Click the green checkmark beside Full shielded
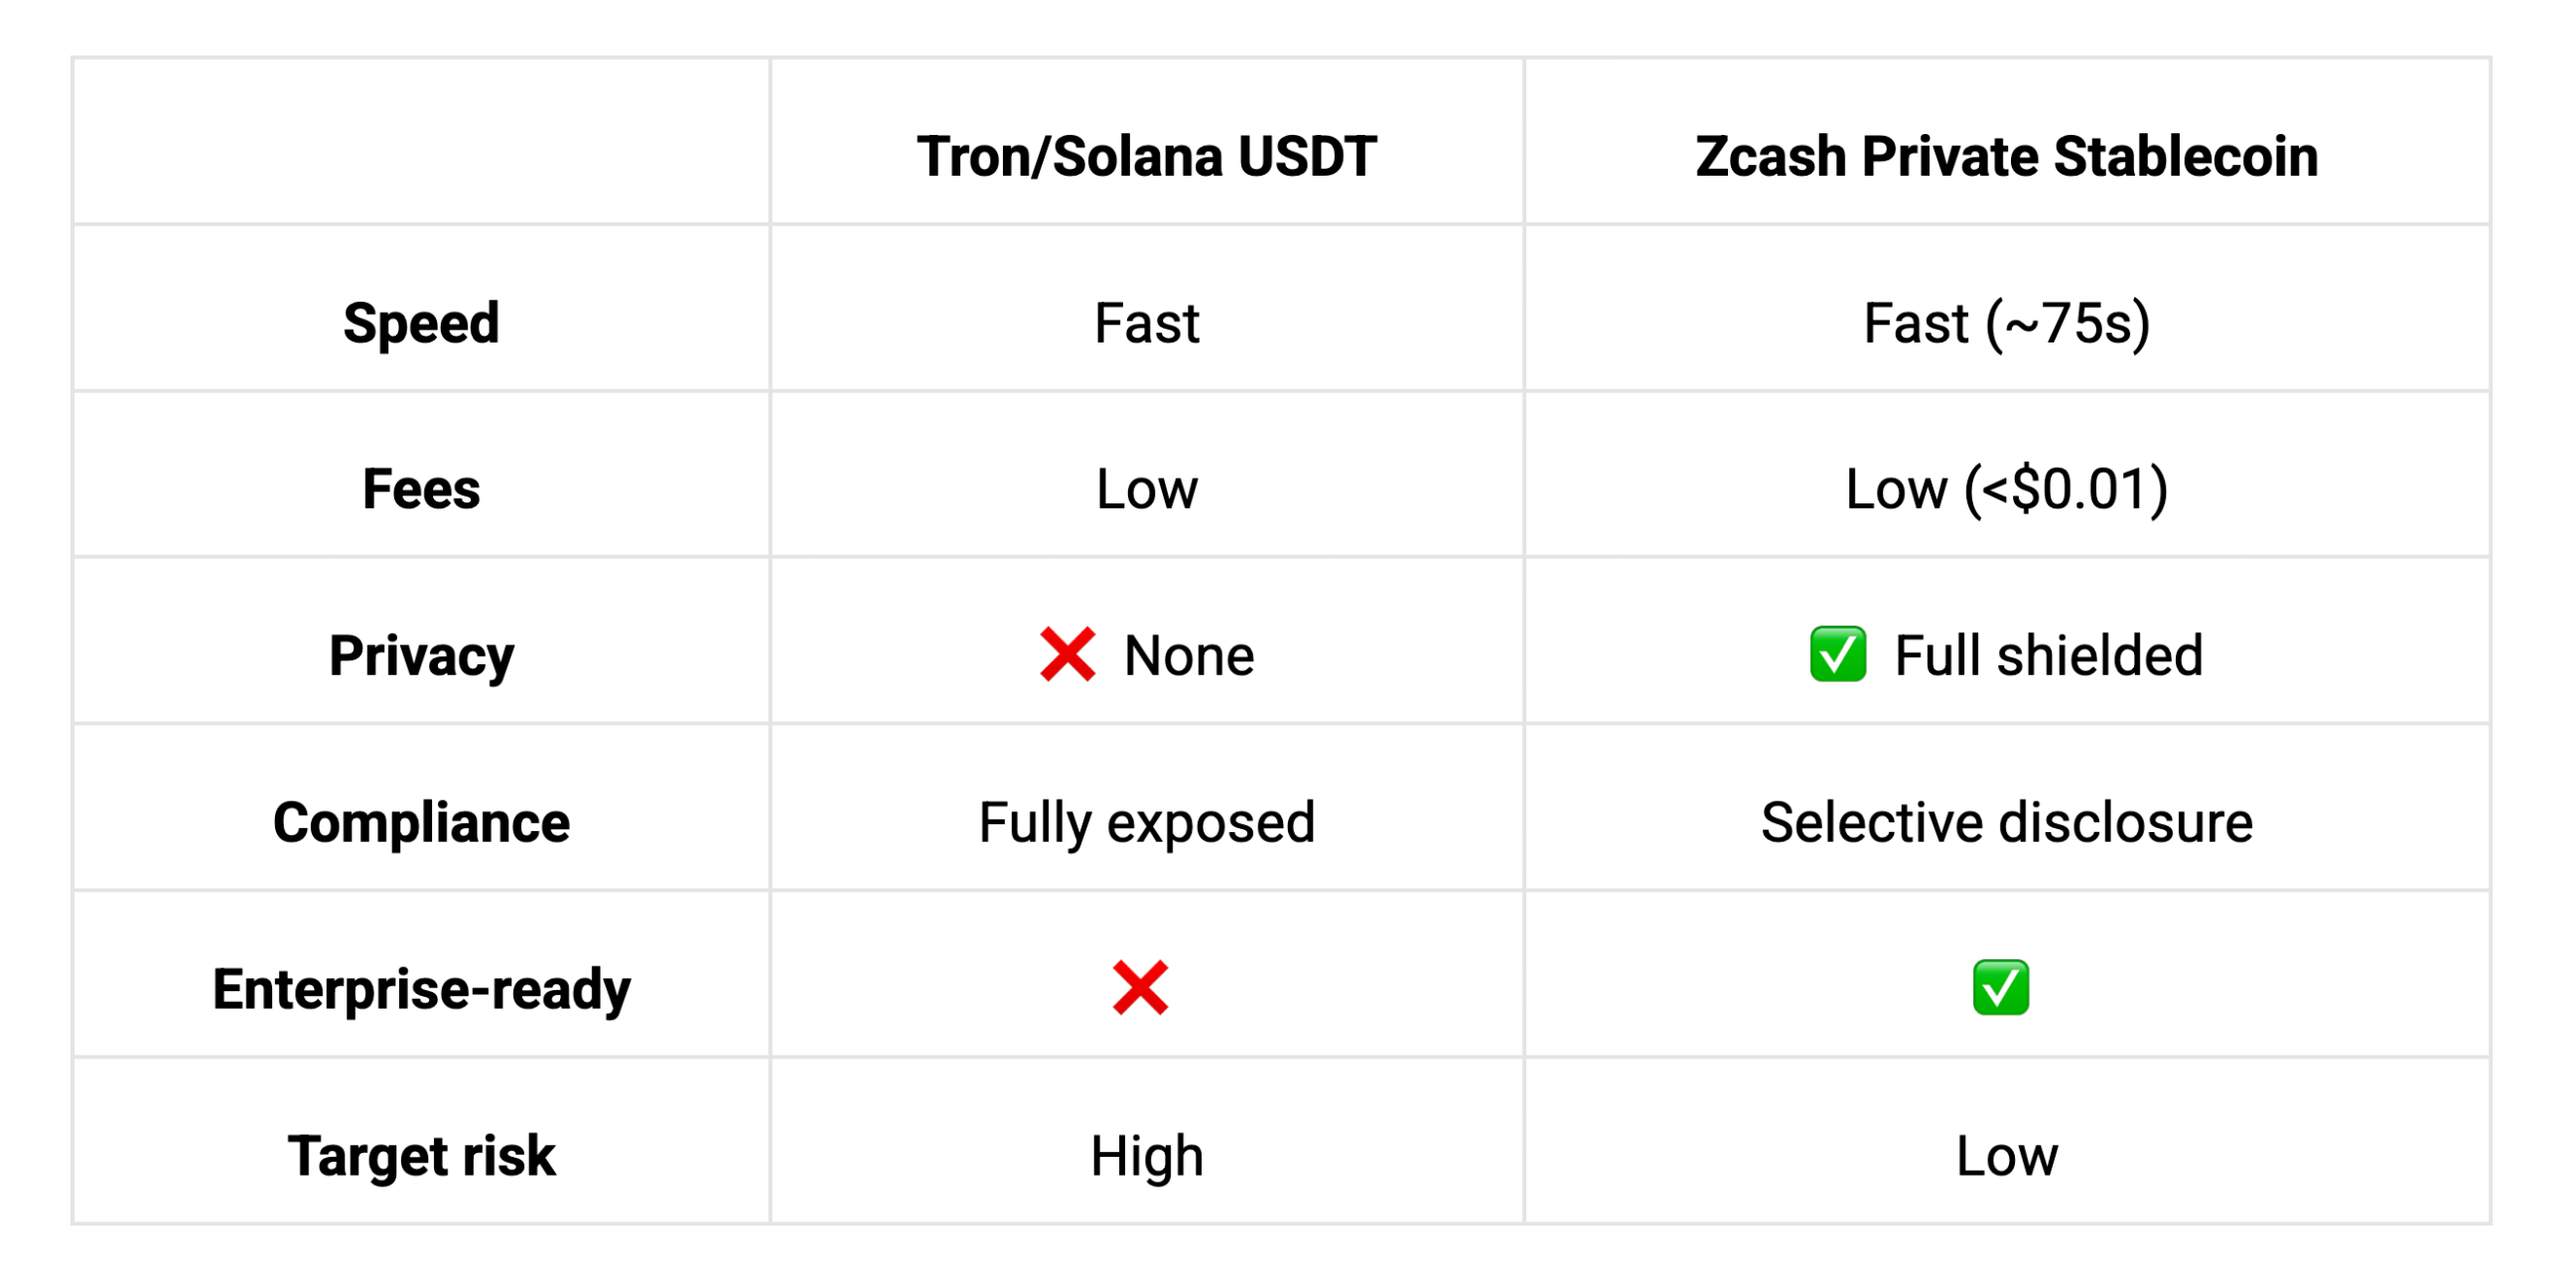Screen dimensions: 2576x1273 pyautogui.click(x=1837, y=655)
